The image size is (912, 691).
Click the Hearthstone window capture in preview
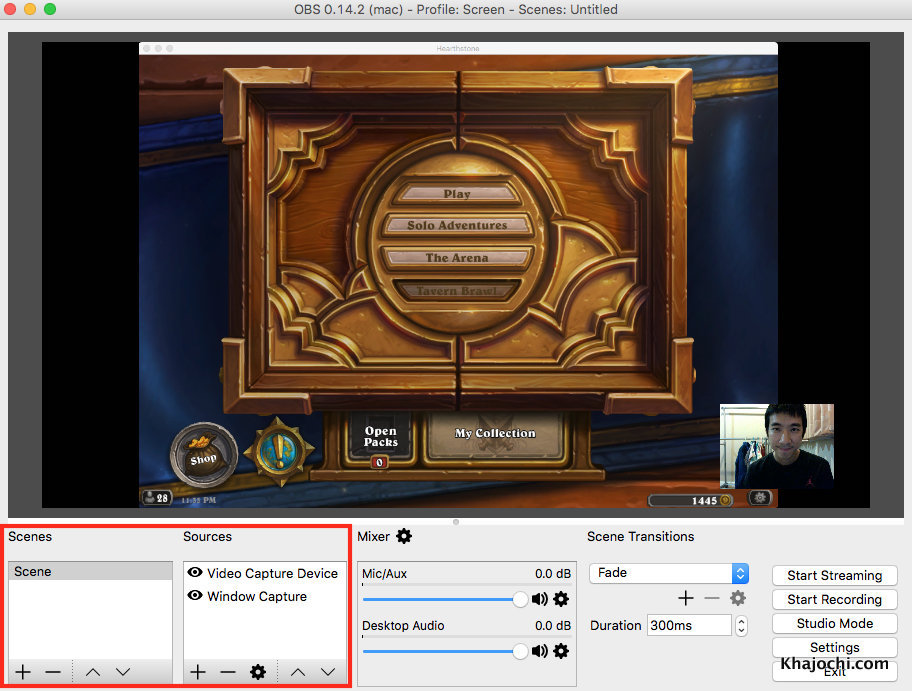tap(458, 275)
